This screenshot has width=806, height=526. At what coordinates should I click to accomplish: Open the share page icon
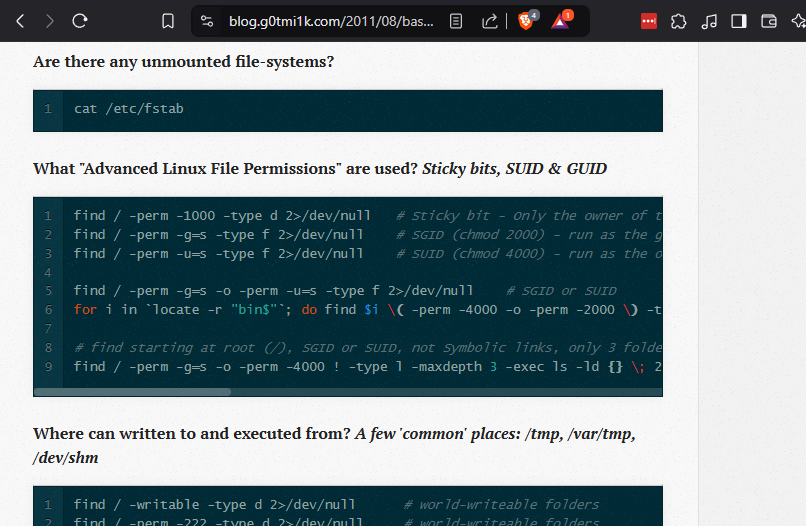490,21
